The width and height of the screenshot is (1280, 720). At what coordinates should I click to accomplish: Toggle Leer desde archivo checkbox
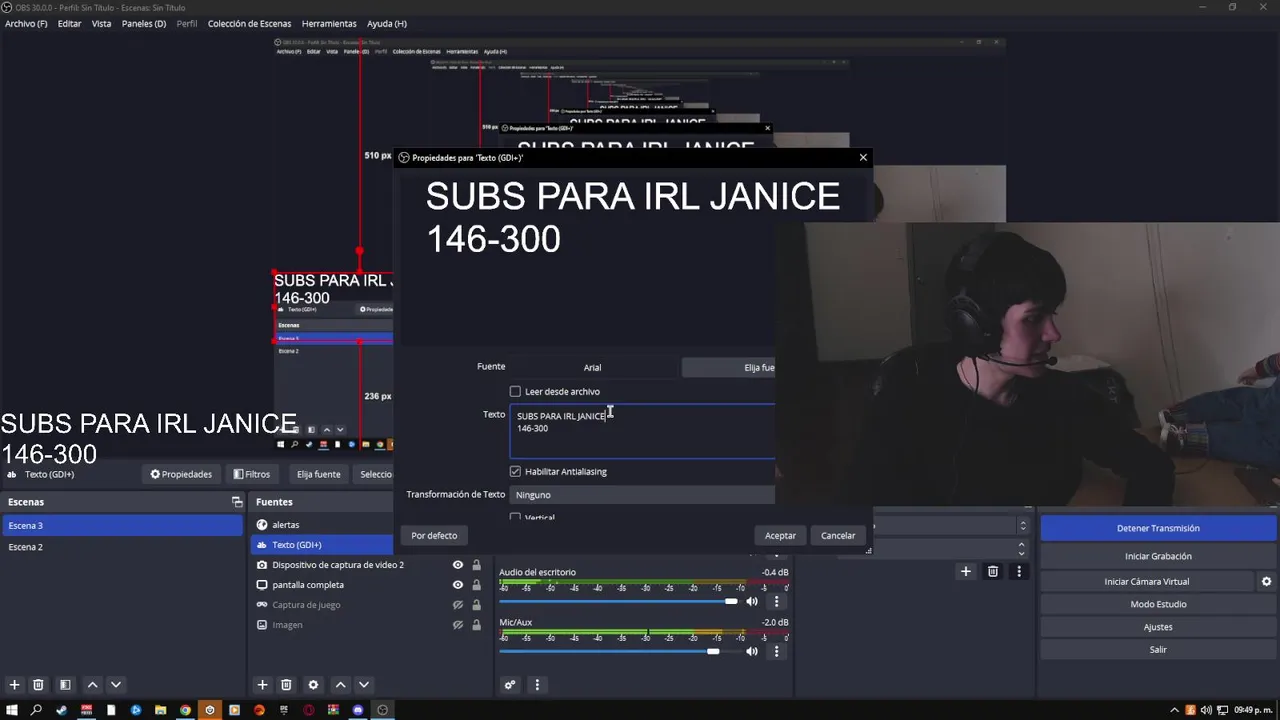(x=515, y=392)
